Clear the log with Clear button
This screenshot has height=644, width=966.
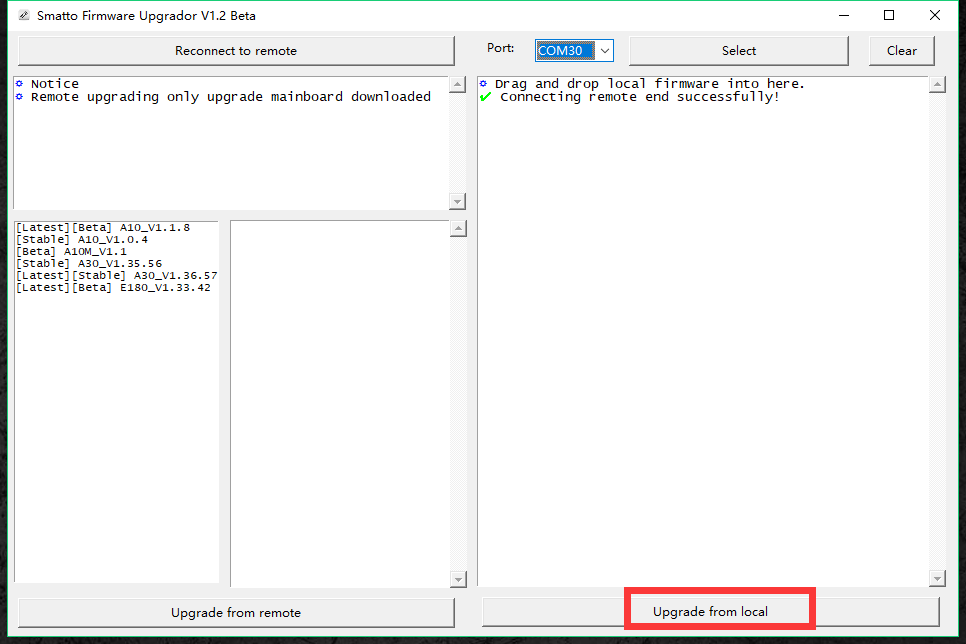click(901, 51)
